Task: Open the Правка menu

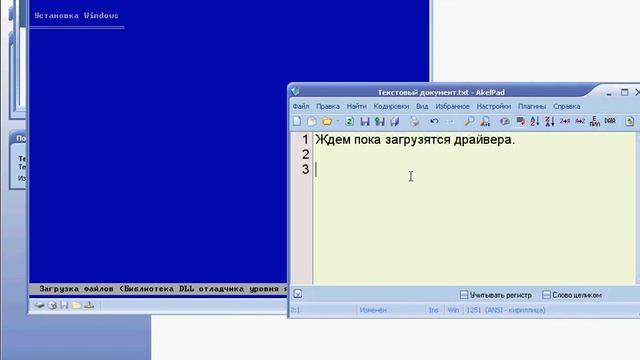Action: click(x=328, y=106)
